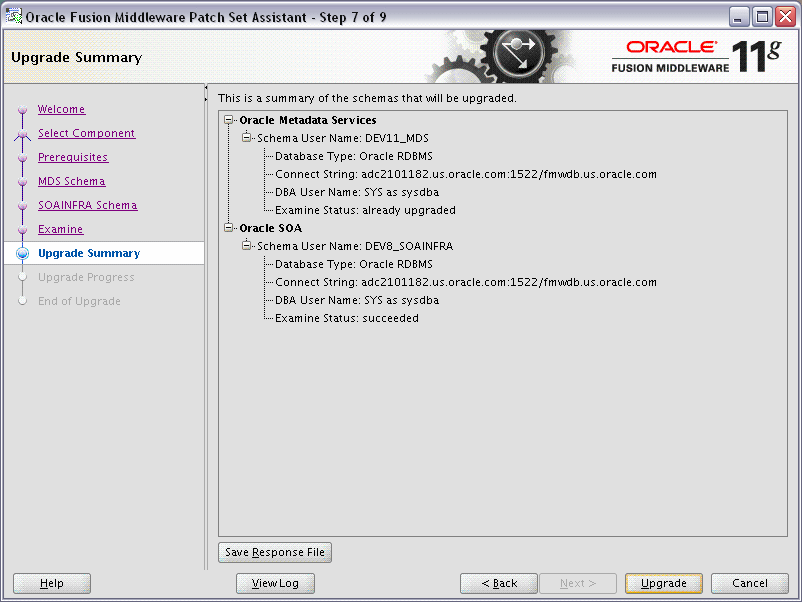Click the Upgrade Summary step bullet icon
Image resolution: width=802 pixels, height=602 pixels.
(23, 253)
